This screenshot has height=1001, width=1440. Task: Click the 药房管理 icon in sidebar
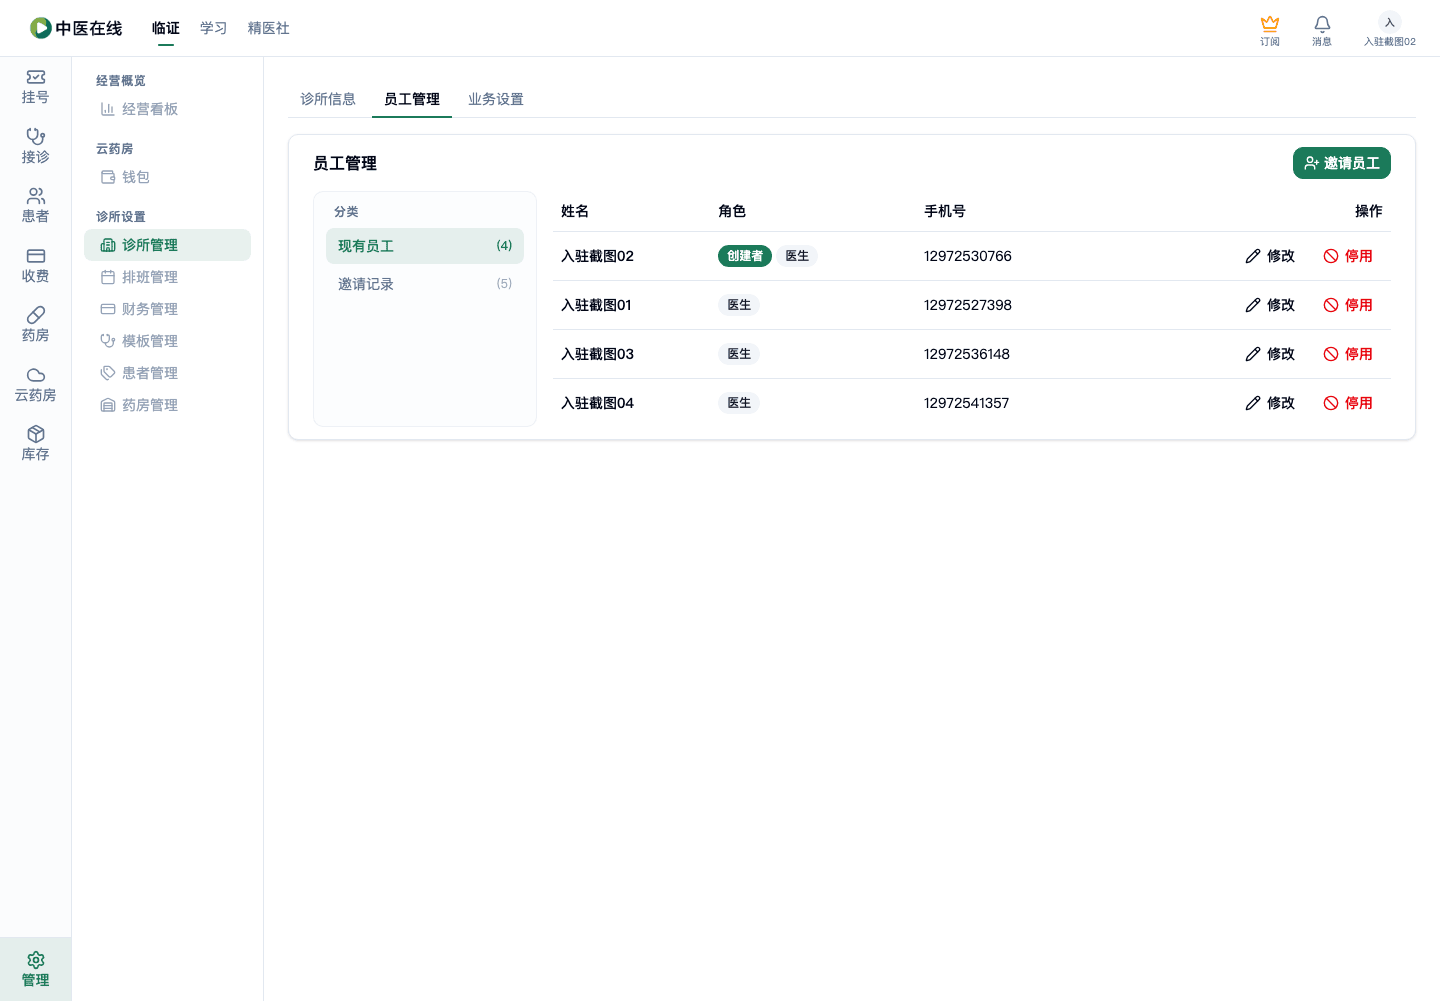pos(108,405)
